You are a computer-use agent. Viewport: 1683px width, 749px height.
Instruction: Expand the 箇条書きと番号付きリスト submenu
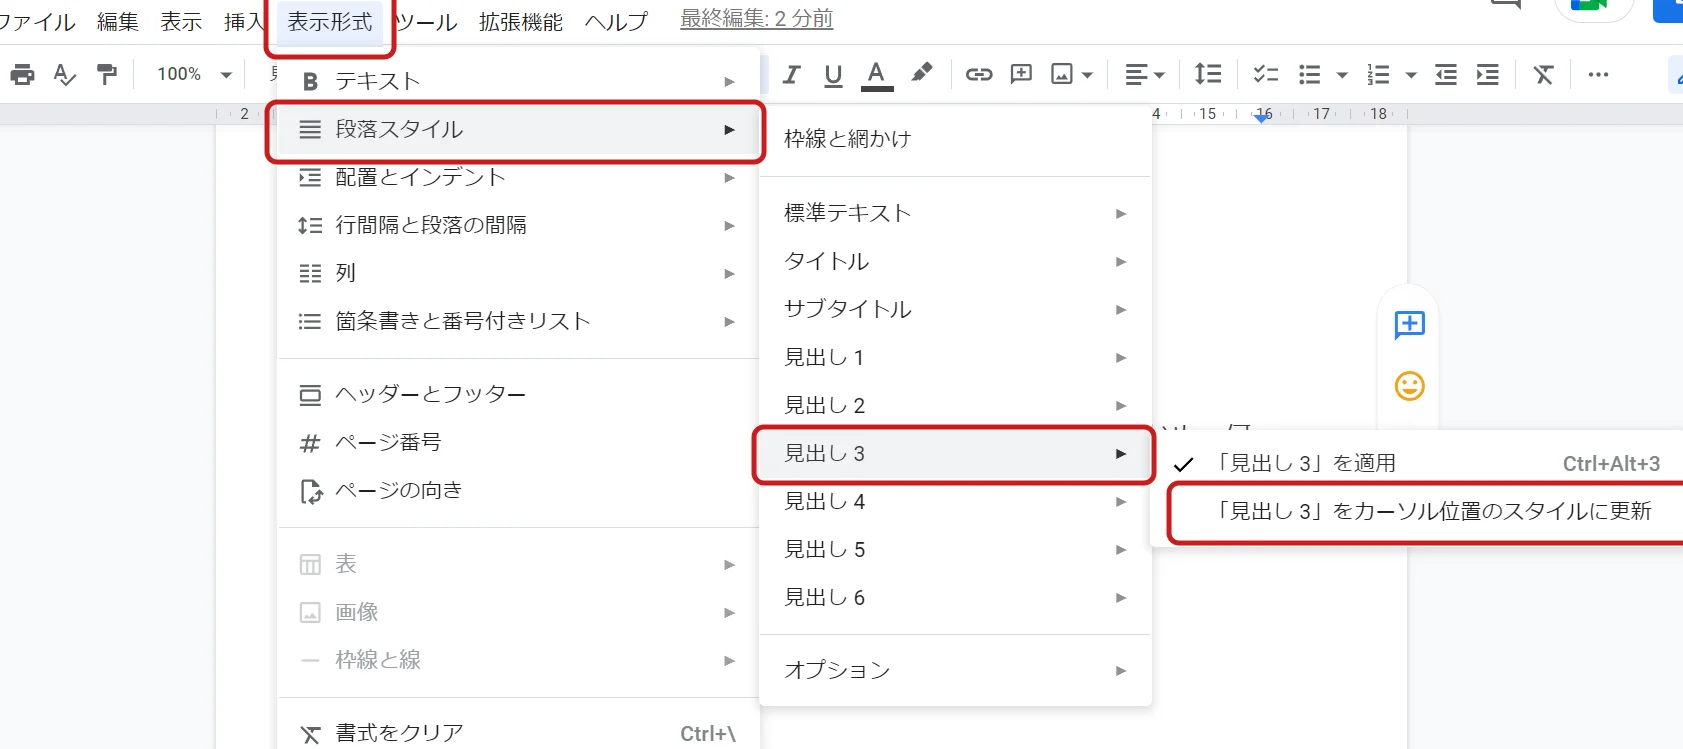pos(518,321)
